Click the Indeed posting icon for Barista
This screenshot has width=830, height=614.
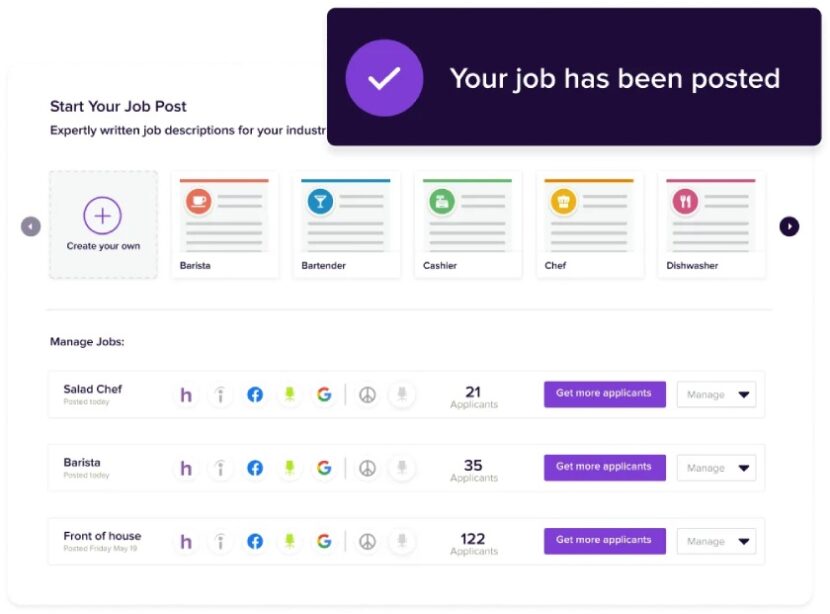point(220,467)
